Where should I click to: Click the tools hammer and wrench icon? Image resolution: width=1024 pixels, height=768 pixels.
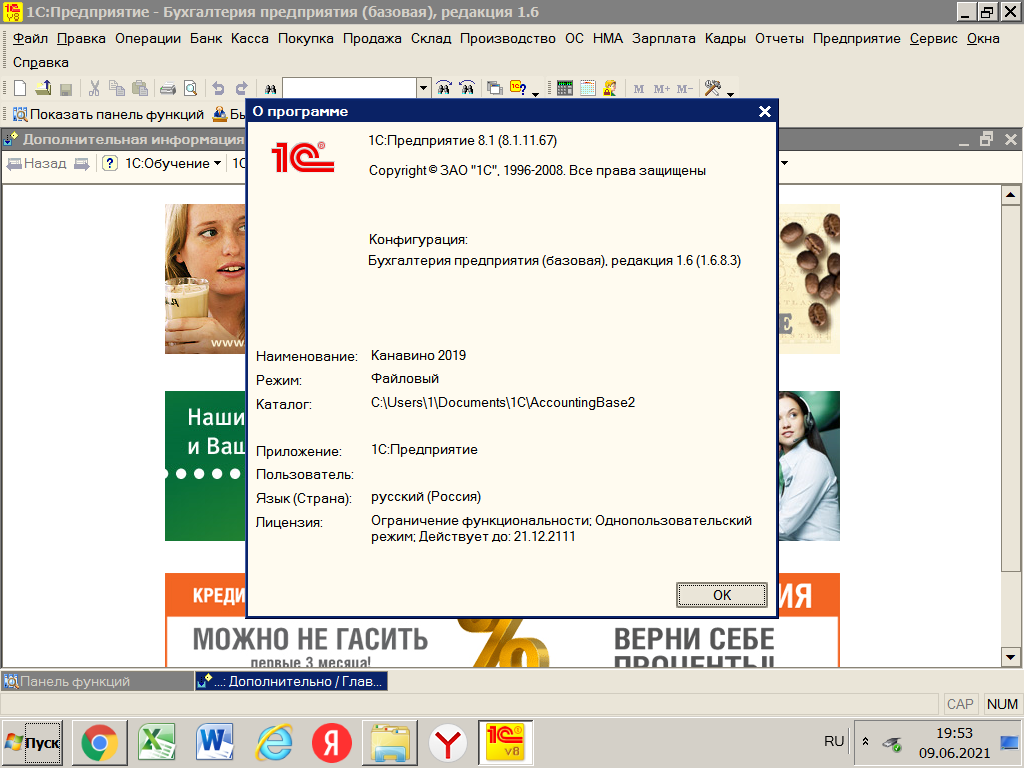click(712, 88)
